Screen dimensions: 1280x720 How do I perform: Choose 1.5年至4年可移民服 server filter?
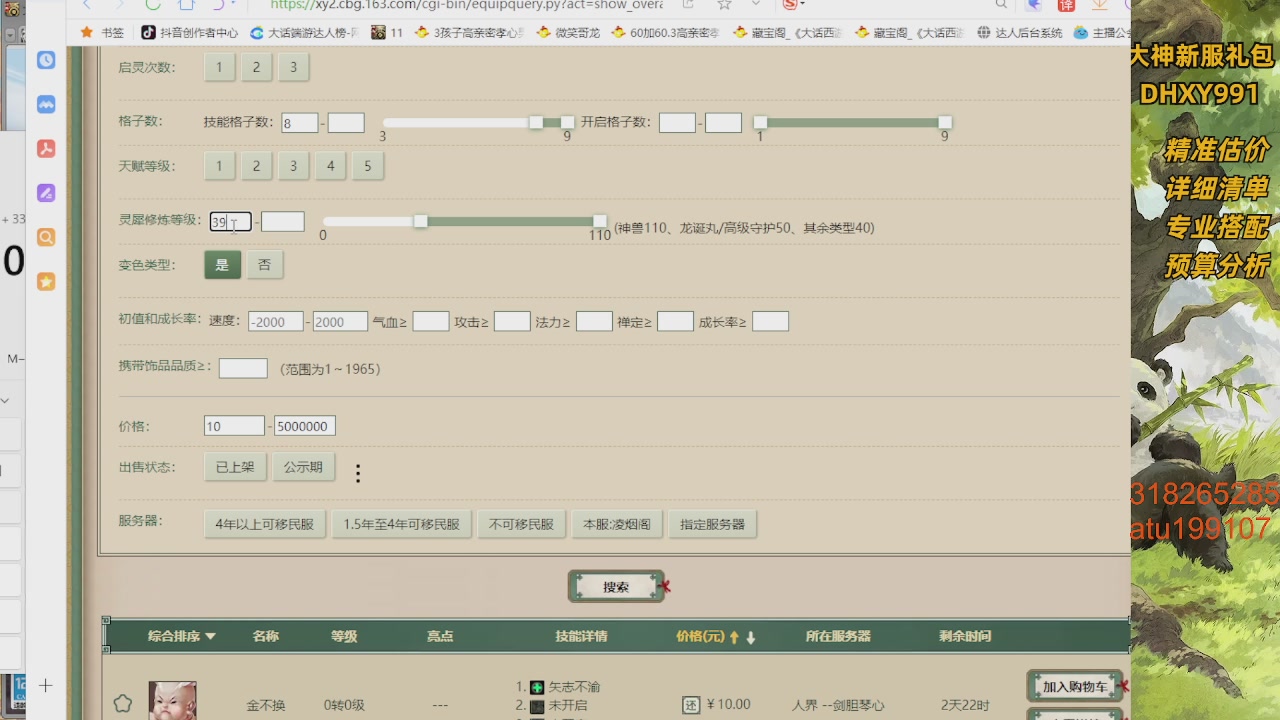click(401, 524)
